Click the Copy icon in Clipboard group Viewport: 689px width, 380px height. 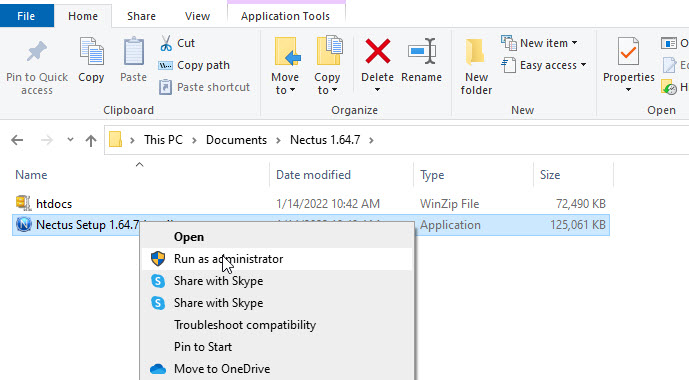91,51
